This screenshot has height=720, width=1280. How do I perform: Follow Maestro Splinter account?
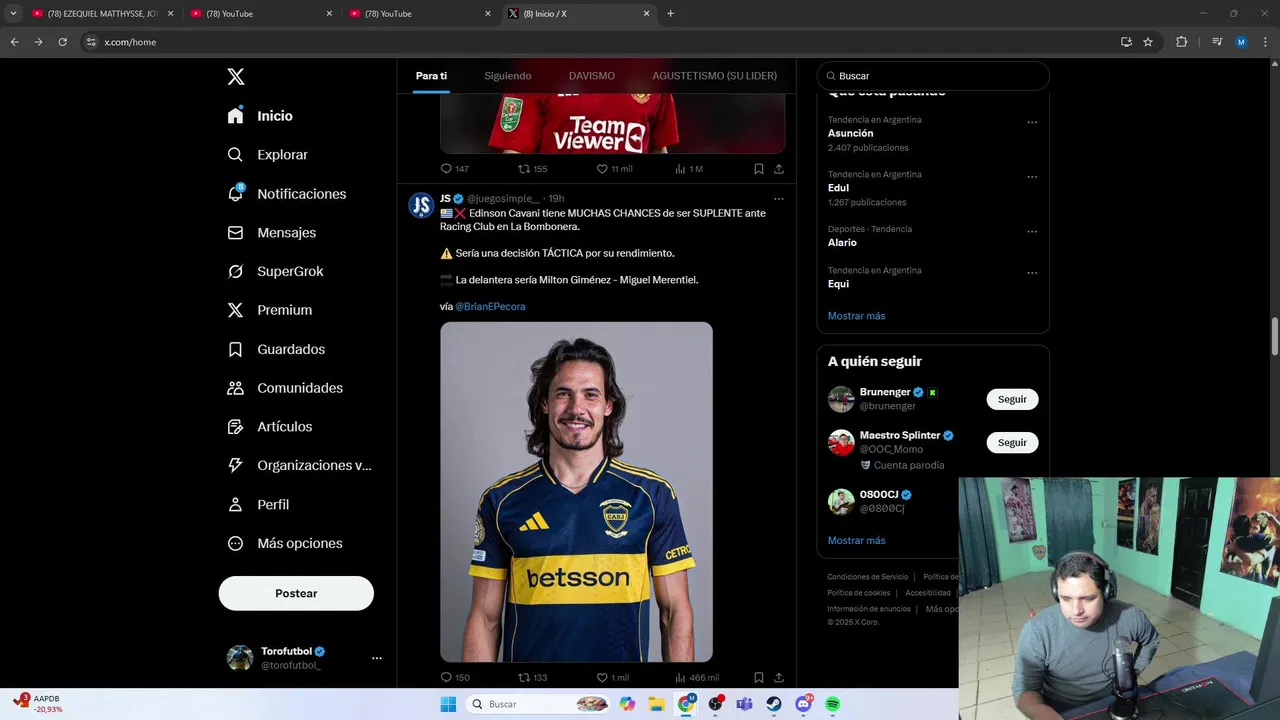[1012, 442]
